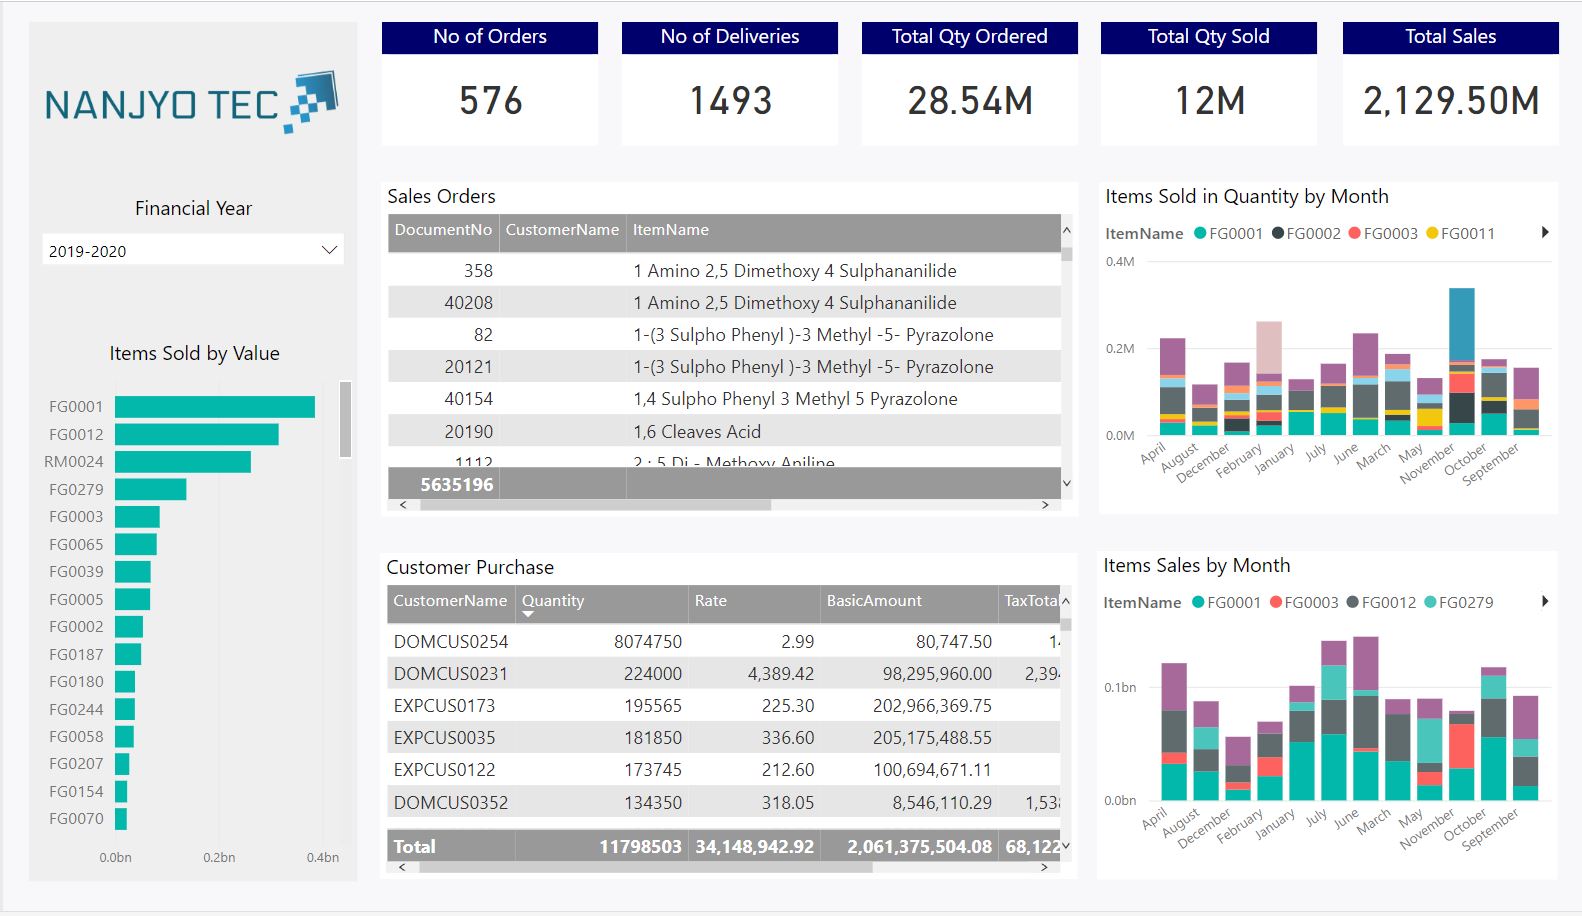This screenshot has height=916, width=1582.
Task: Select the FG0279 bar in Items Sold by Value
Action: (151, 489)
